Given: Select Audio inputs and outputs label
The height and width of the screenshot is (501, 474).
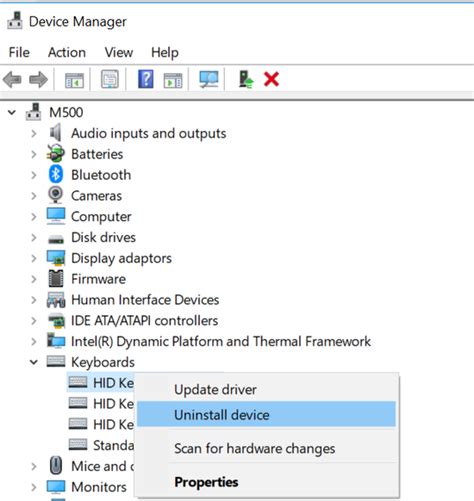Looking at the screenshot, I should pos(148,133).
